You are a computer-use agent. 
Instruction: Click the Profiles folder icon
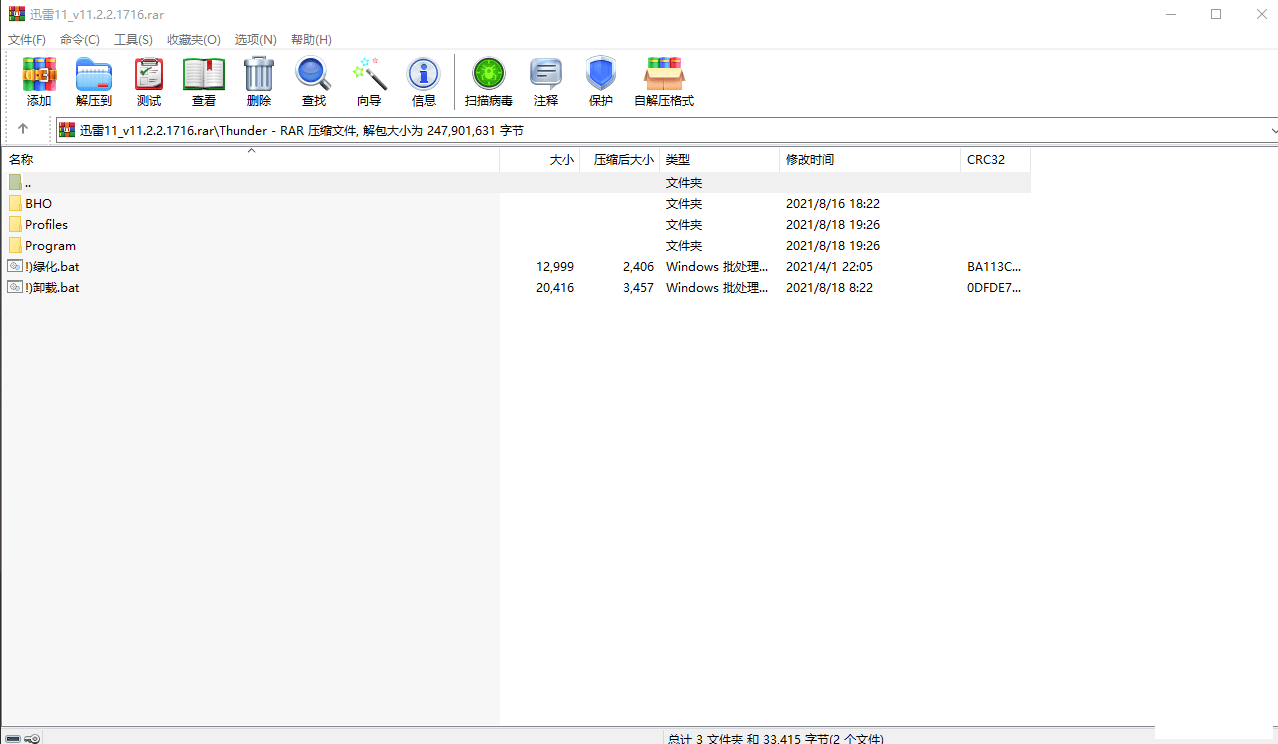point(15,224)
